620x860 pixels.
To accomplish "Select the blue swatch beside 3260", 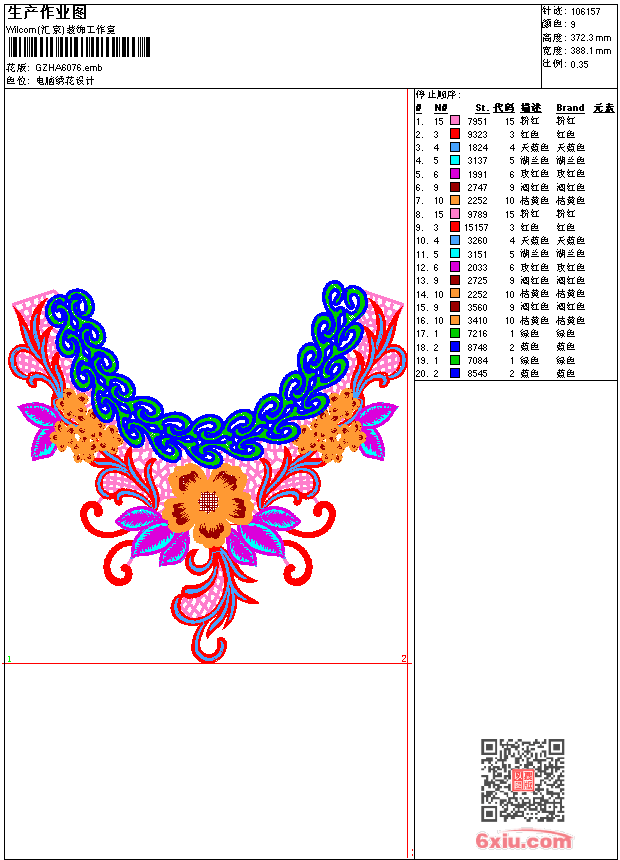I will (x=455, y=240).
